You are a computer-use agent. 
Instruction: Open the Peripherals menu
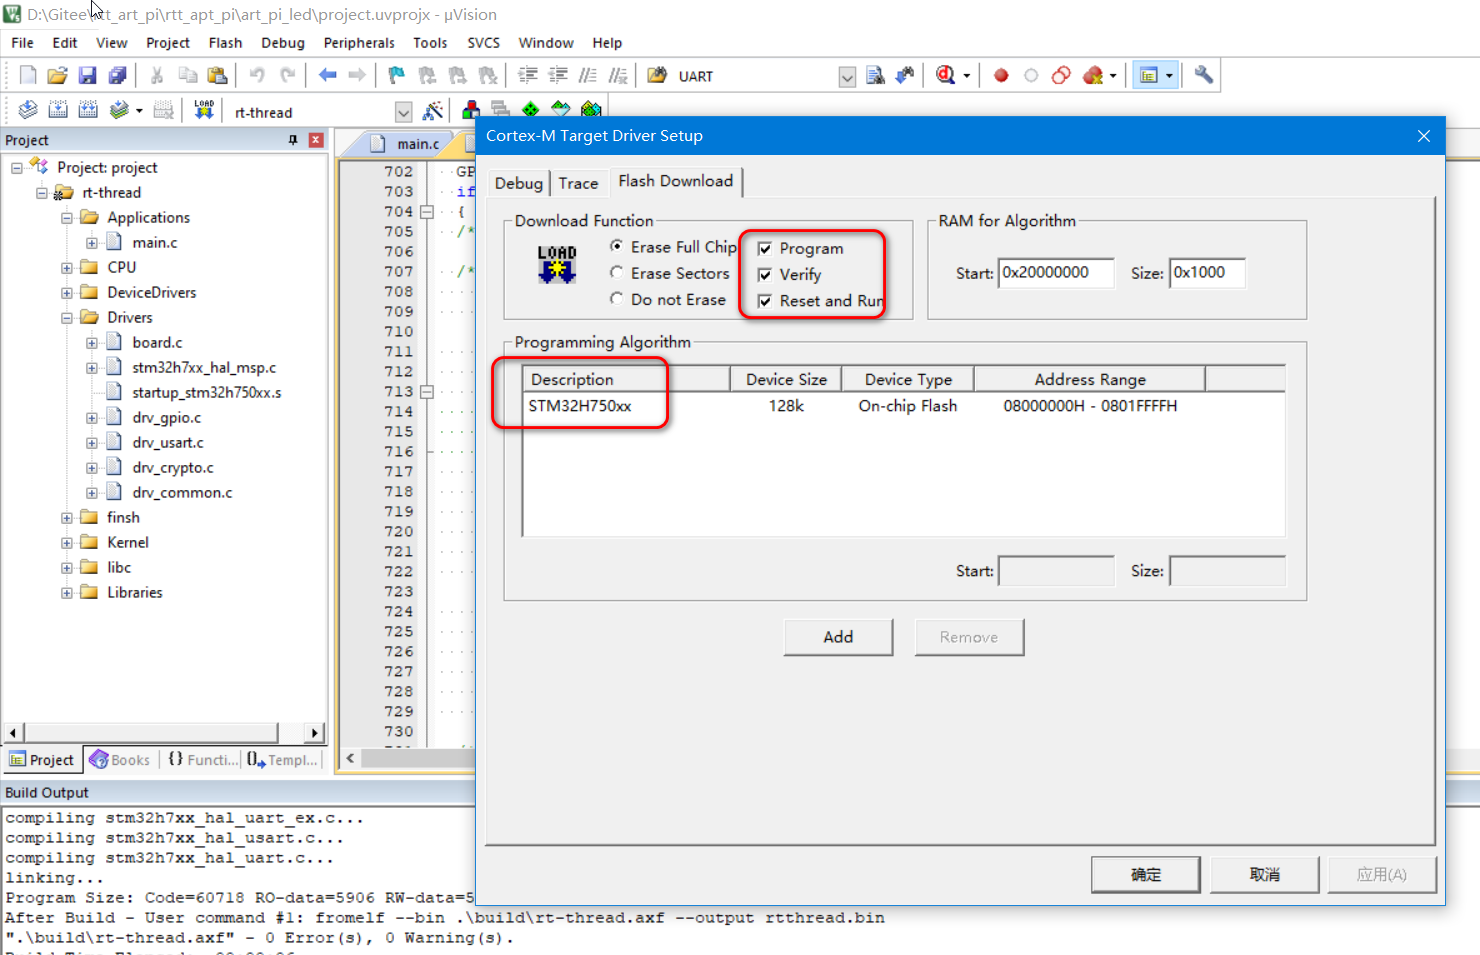359,43
